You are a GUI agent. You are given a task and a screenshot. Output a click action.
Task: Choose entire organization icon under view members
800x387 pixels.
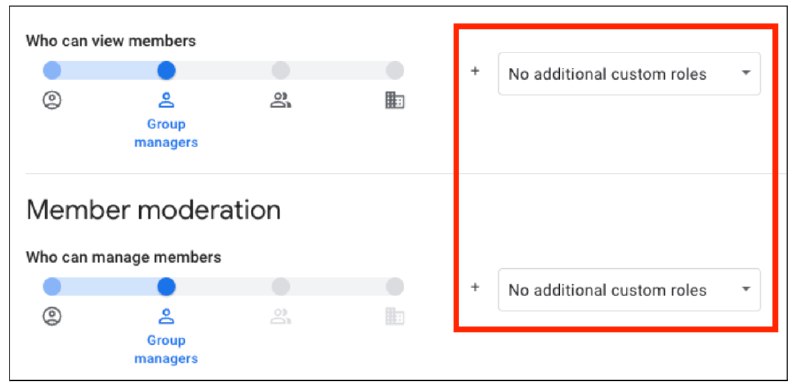click(x=394, y=101)
